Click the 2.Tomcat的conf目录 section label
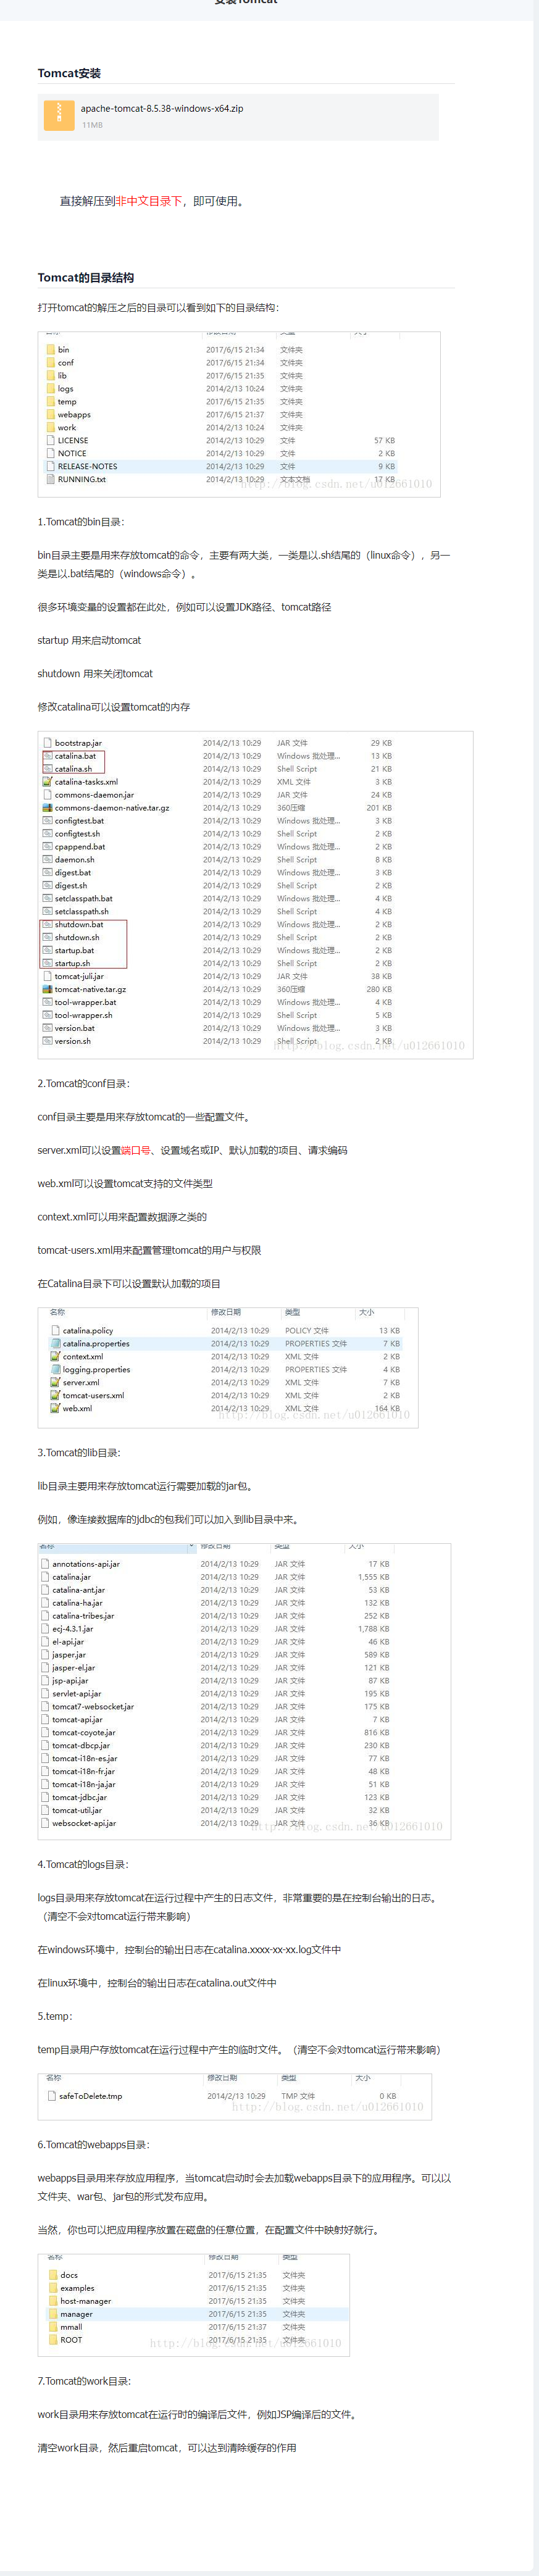 coord(84,1084)
